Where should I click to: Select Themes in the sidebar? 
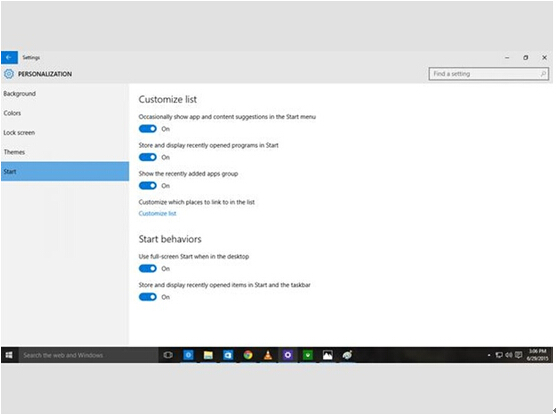pyautogui.click(x=65, y=152)
